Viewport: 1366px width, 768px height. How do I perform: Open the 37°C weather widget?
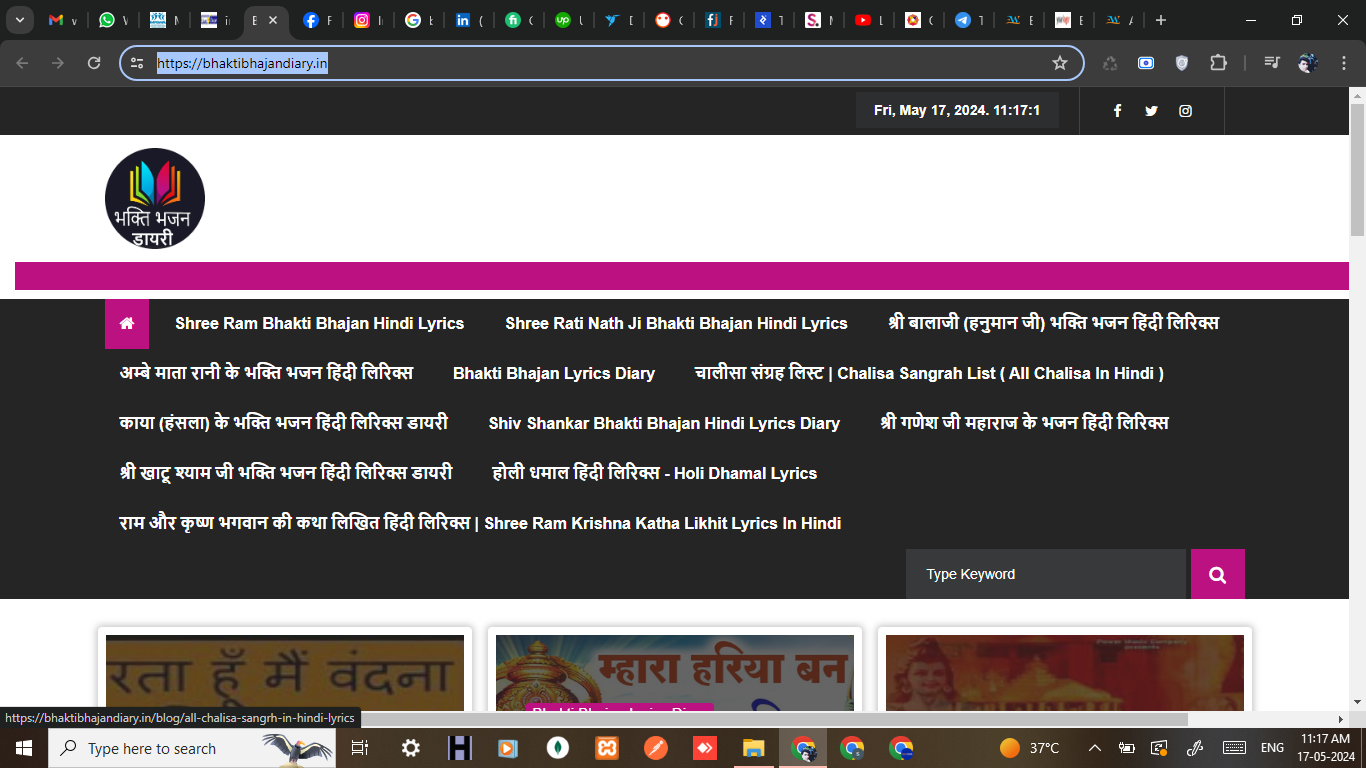tap(1030, 748)
